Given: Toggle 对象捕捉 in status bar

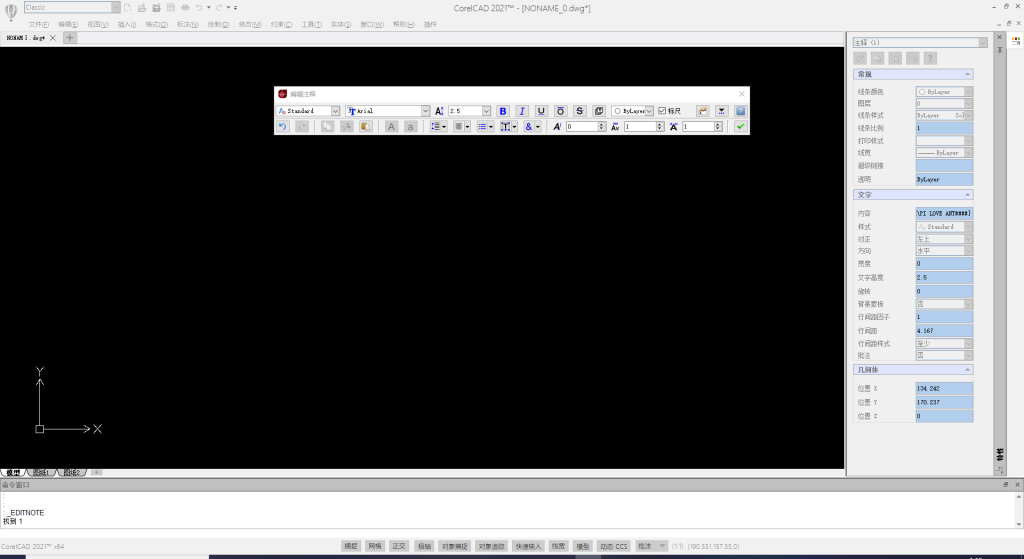Looking at the screenshot, I should tap(454, 546).
